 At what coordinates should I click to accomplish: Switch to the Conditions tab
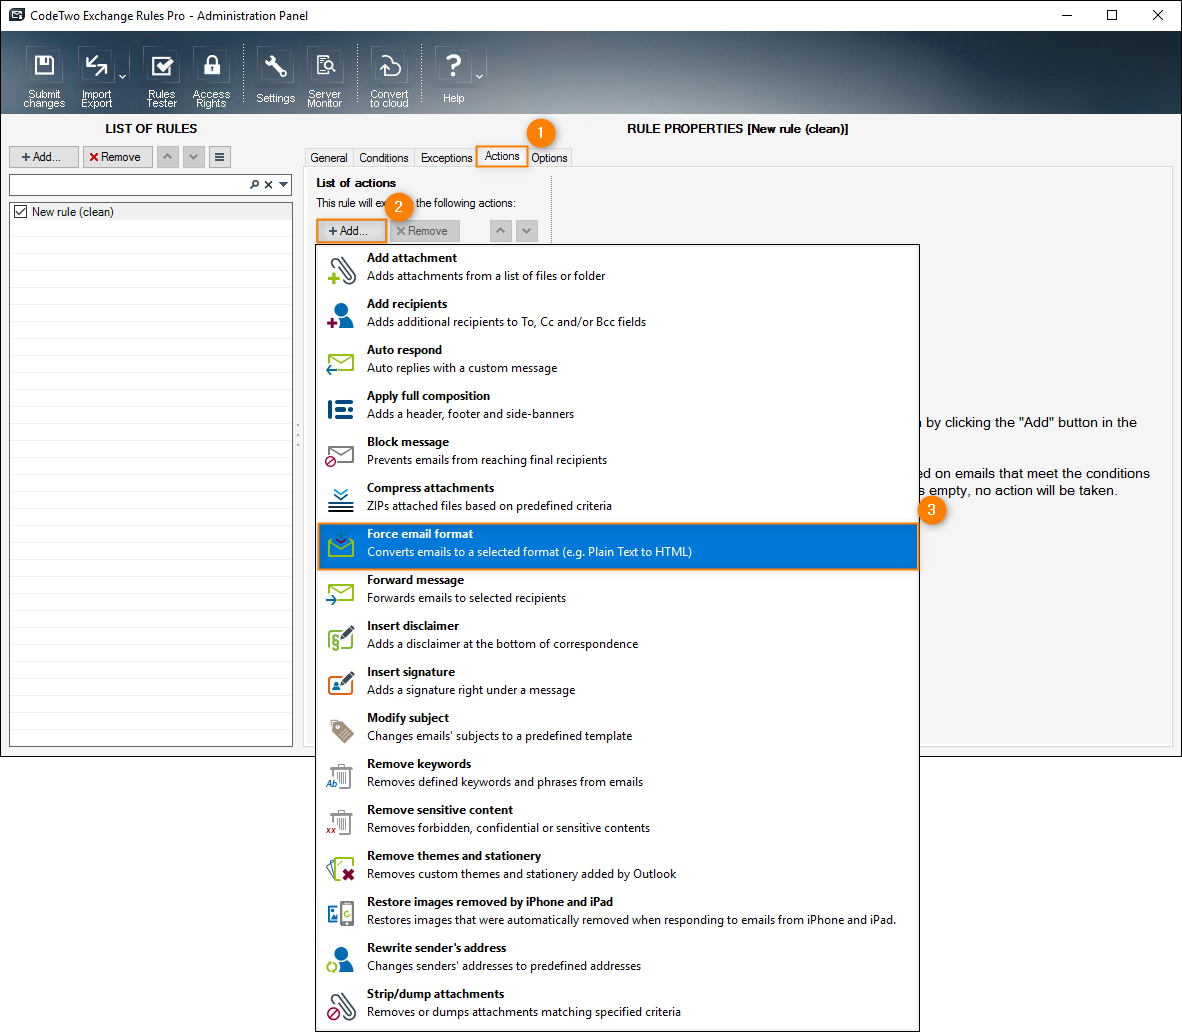[384, 158]
